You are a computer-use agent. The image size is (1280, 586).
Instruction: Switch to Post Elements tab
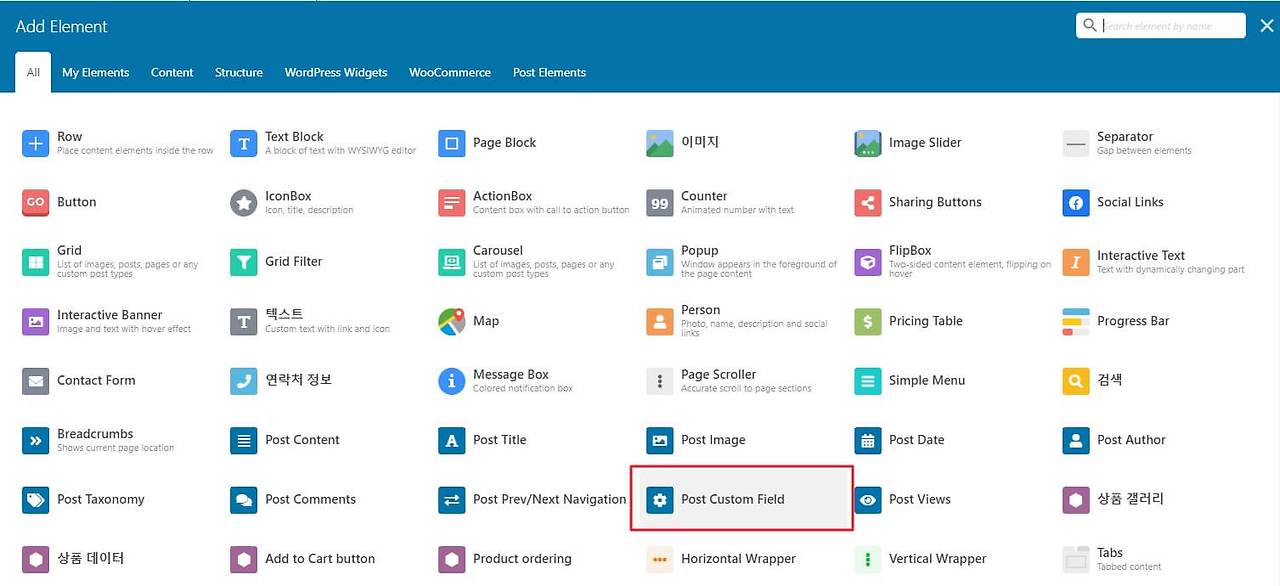pyautogui.click(x=549, y=73)
